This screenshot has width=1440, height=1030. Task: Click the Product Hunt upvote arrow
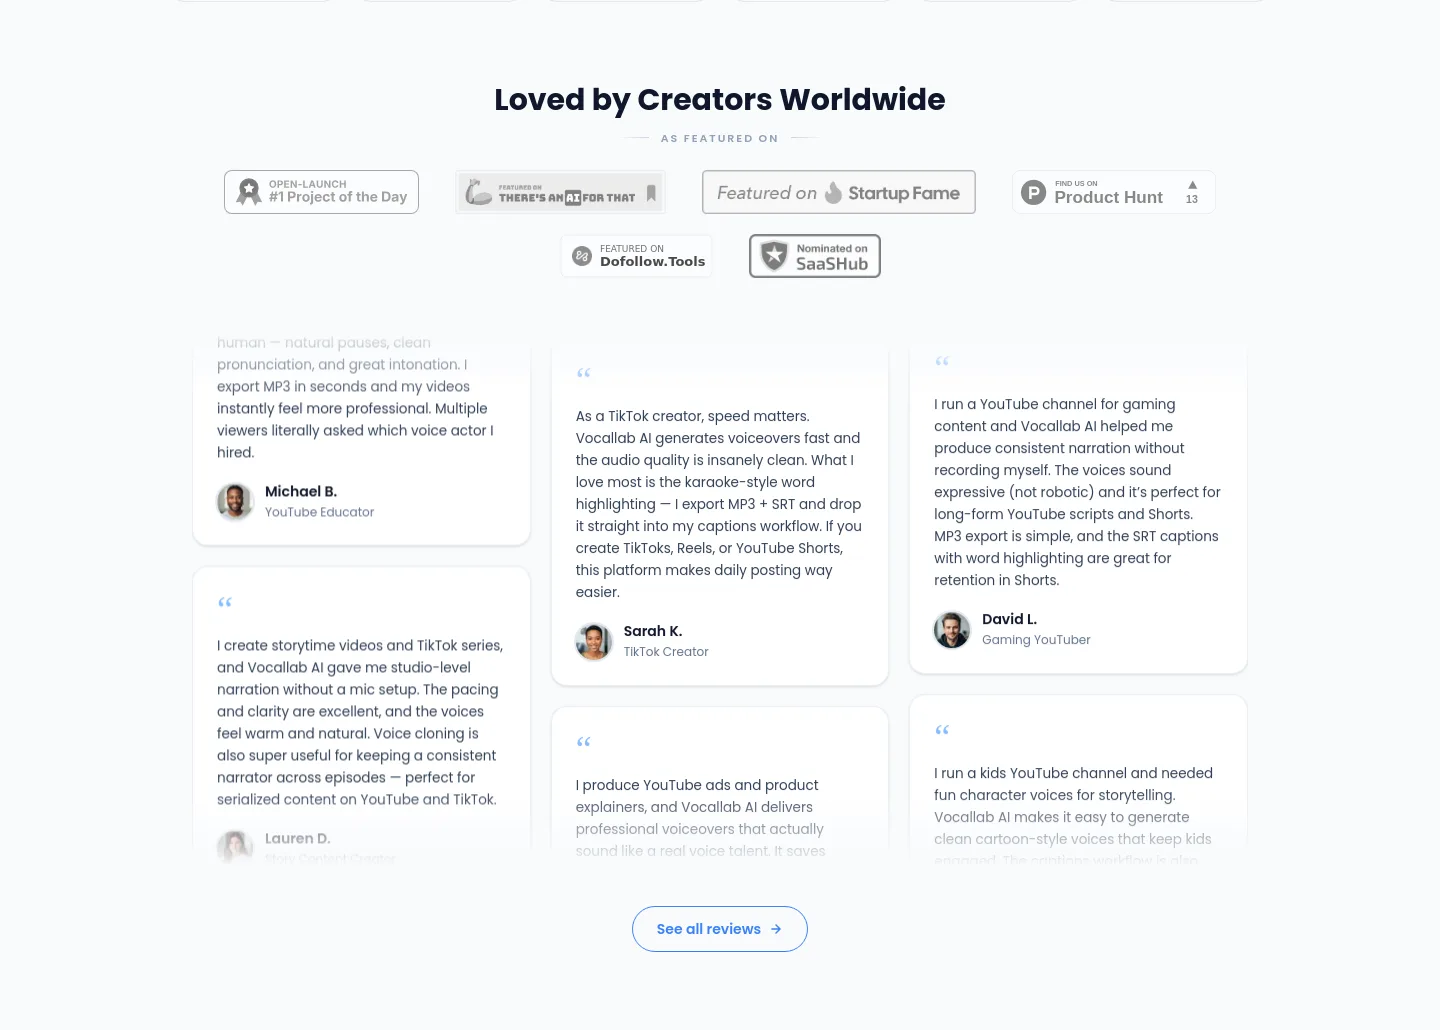[x=1192, y=185]
